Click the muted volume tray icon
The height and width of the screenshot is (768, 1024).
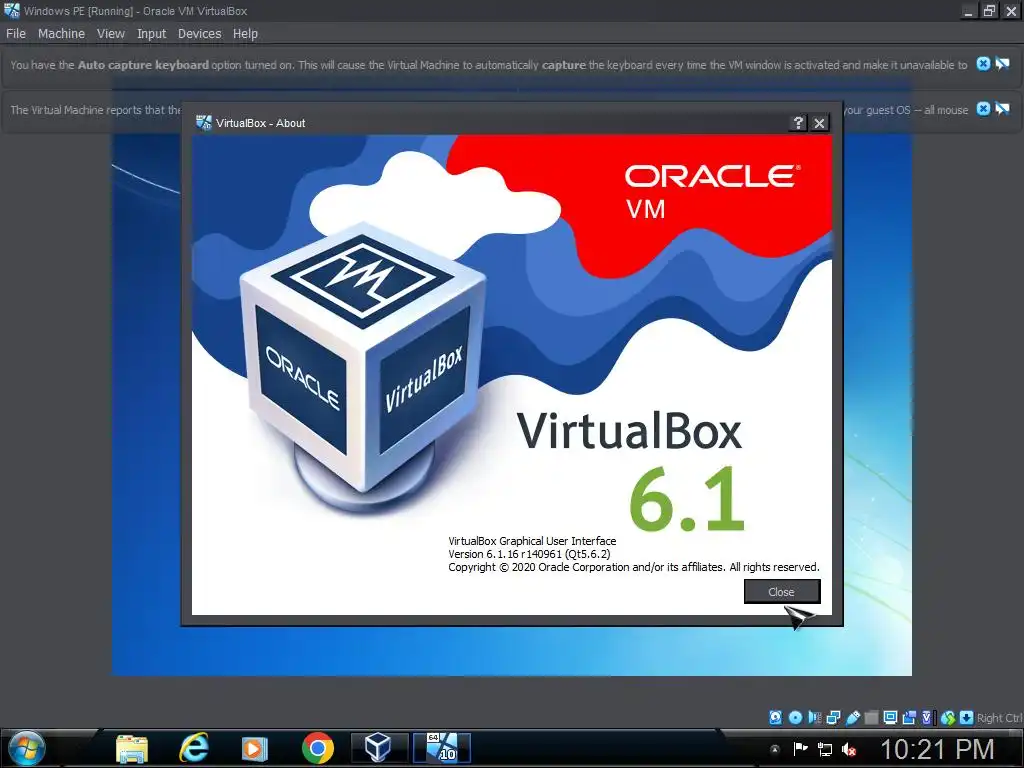coord(849,749)
